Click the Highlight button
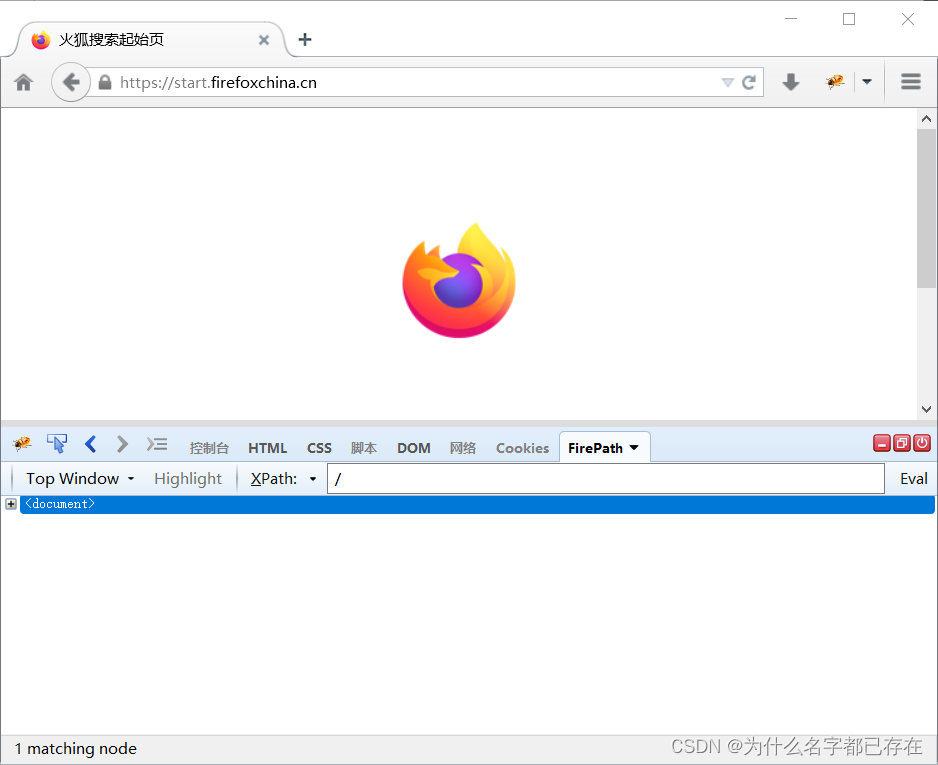 188,478
